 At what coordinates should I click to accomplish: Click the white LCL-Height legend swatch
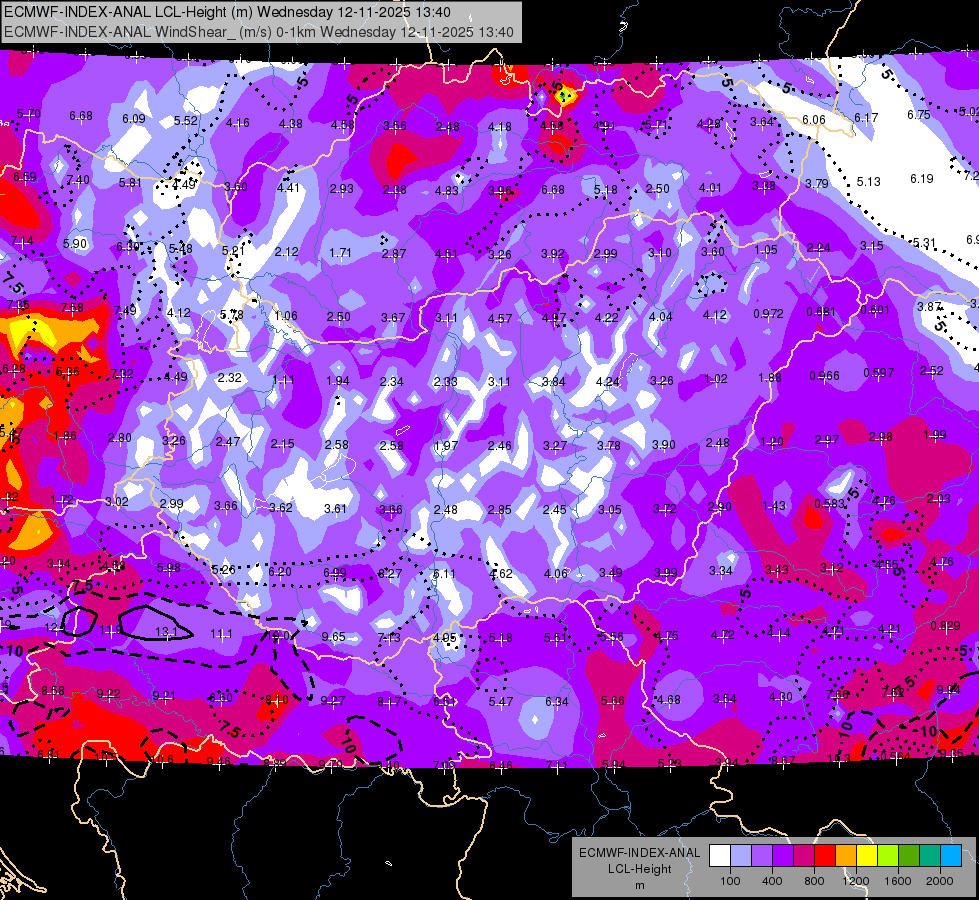click(720, 856)
